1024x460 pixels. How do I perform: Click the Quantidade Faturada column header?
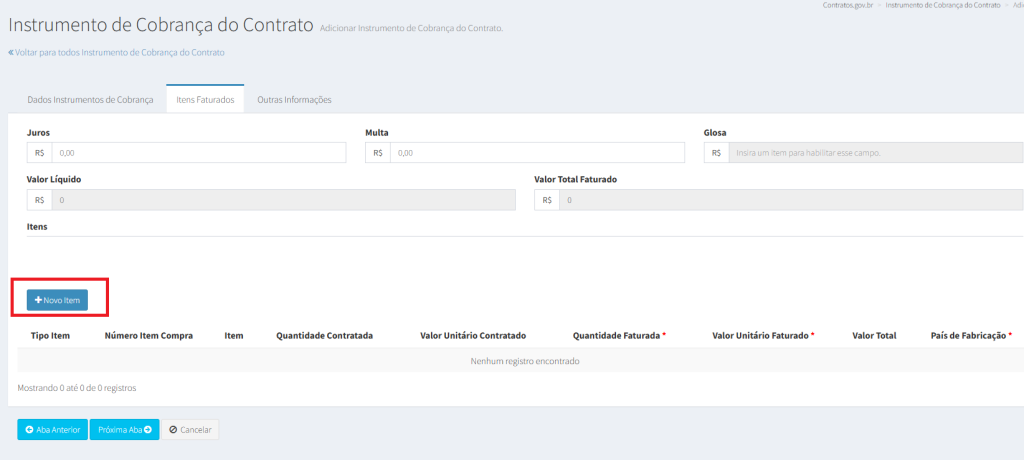(616, 336)
